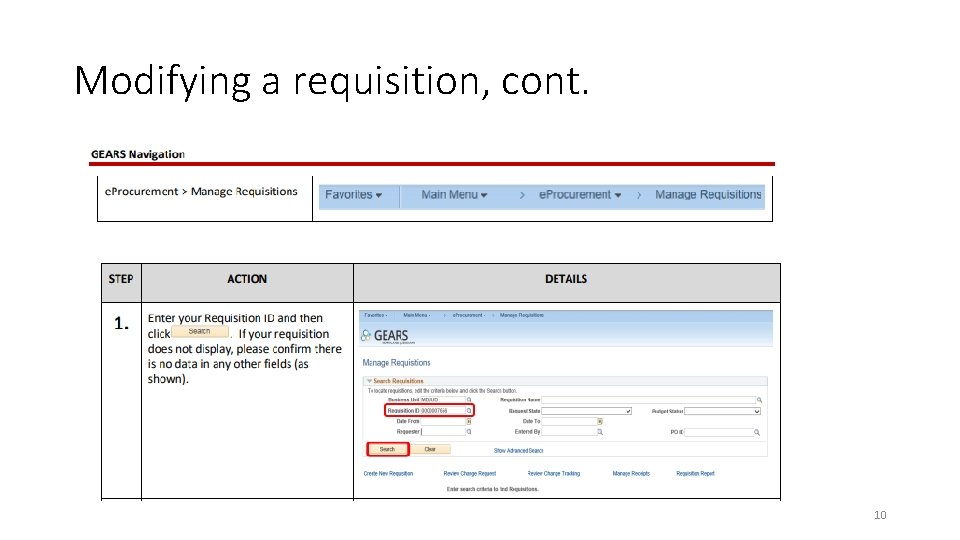Click the Clear button

coord(430,449)
